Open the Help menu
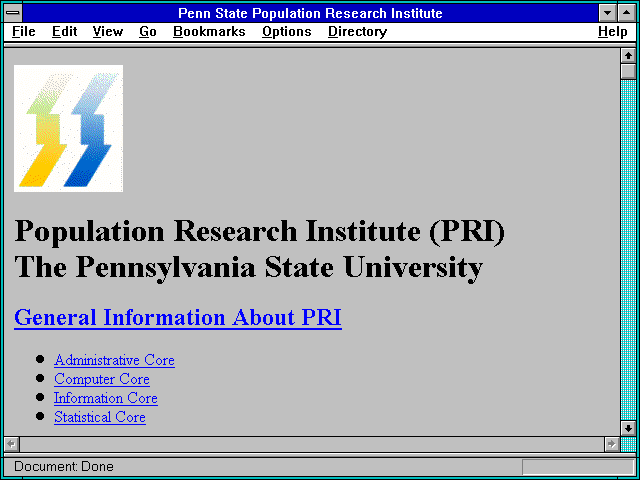 pos(613,32)
